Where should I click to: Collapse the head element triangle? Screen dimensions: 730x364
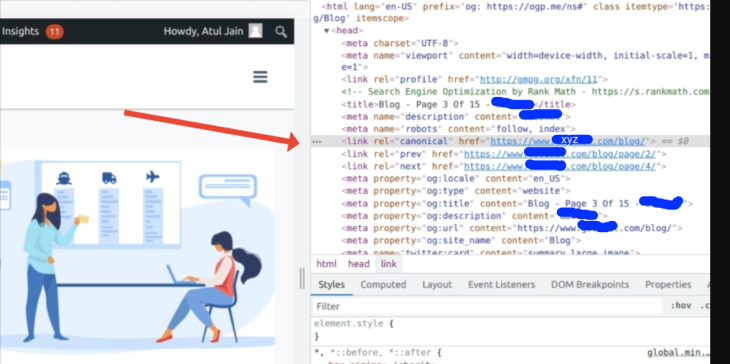coord(327,31)
